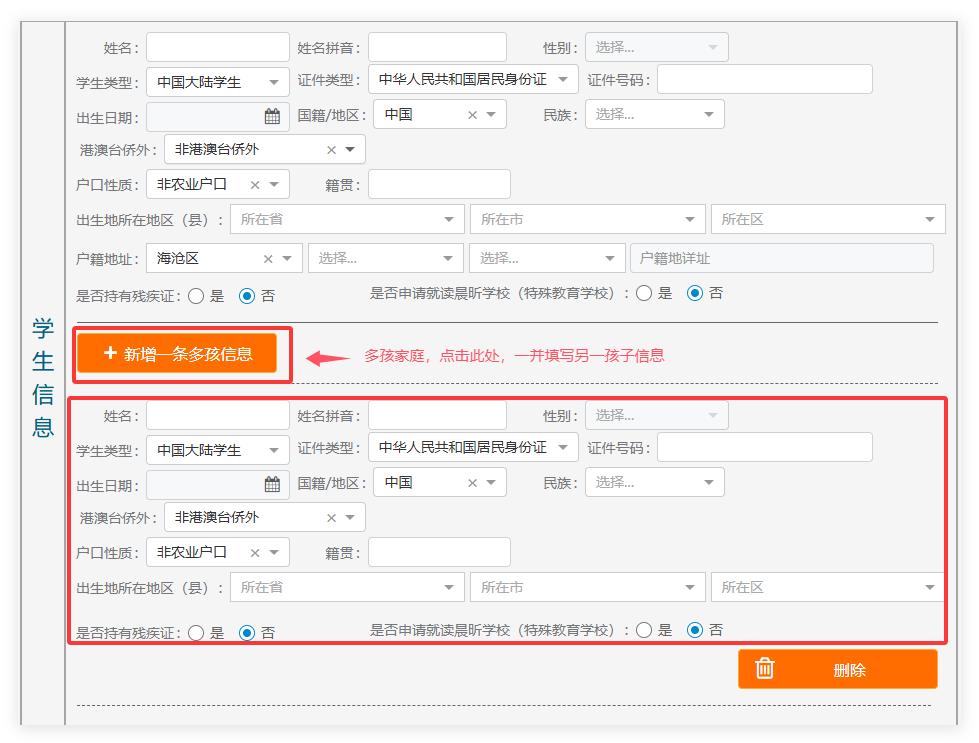This screenshot has height=743, width=979.
Task: Click the upper 证件号码 input field
Action: point(764,80)
